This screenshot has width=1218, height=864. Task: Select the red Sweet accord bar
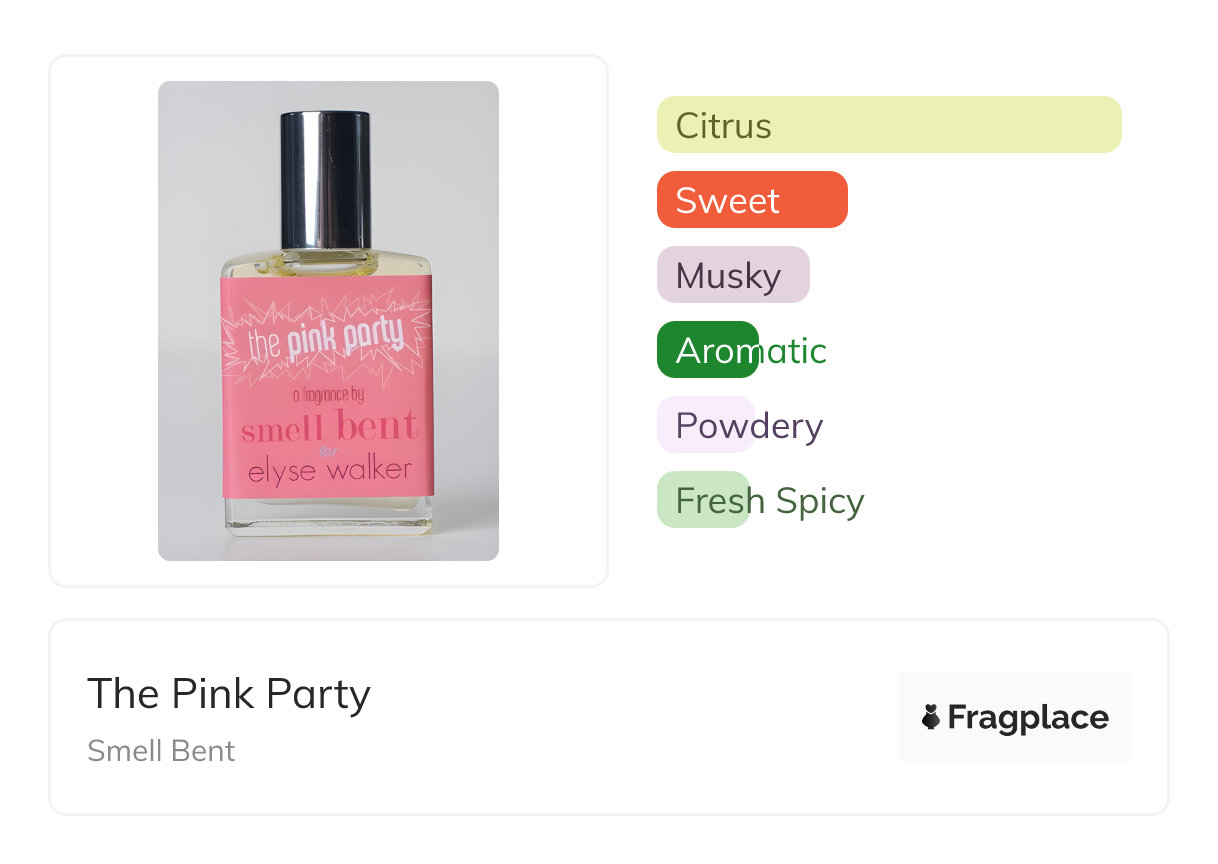(751, 200)
